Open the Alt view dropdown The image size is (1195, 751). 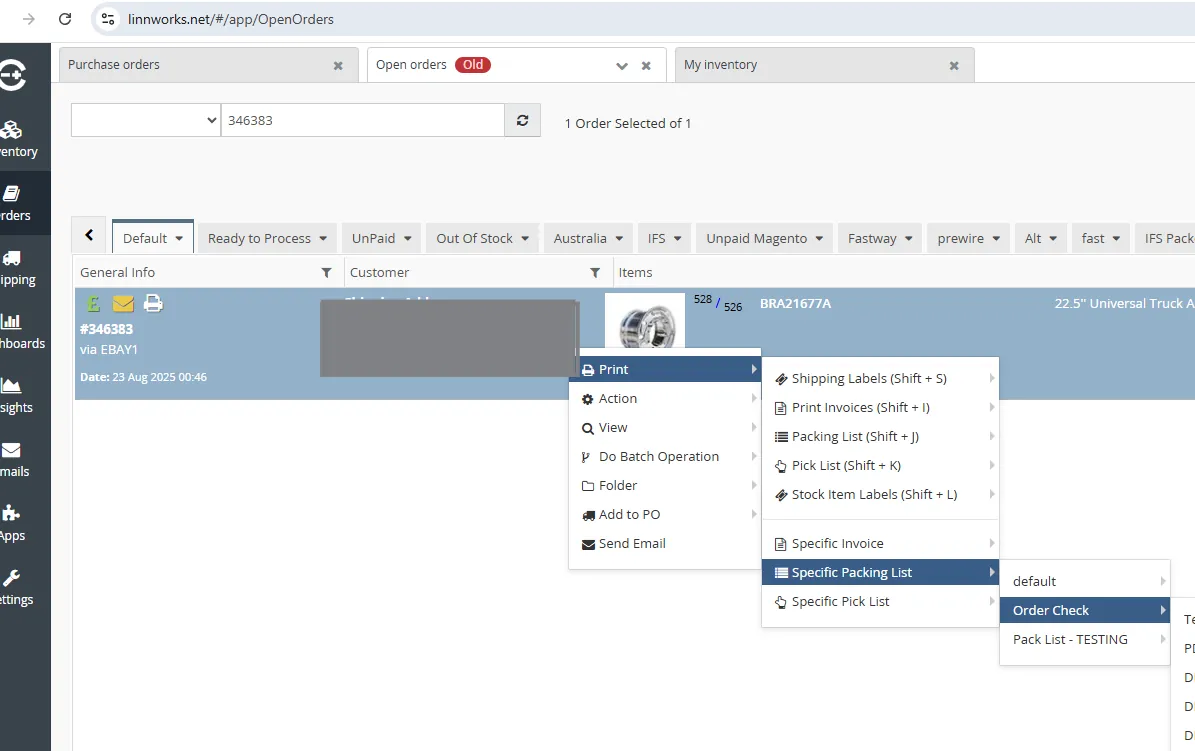(x=1053, y=239)
